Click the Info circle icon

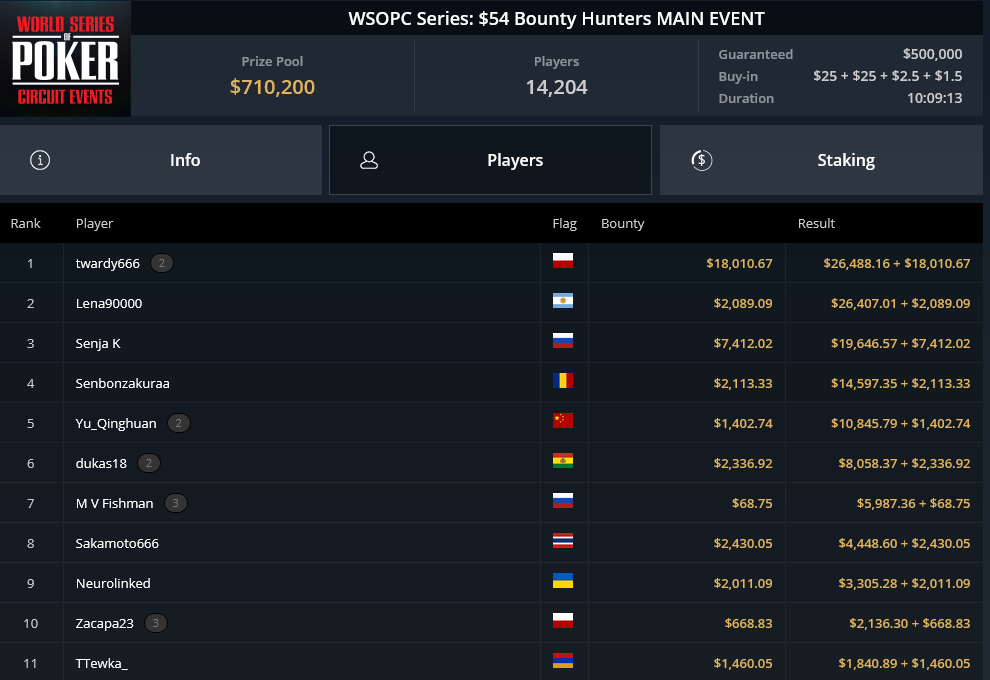[x=40, y=160]
